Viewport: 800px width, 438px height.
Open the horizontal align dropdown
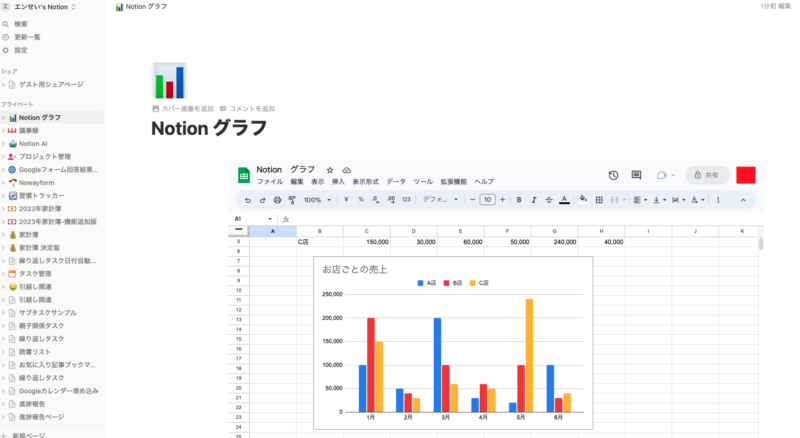pyautogui.click(x=640, y=200)
